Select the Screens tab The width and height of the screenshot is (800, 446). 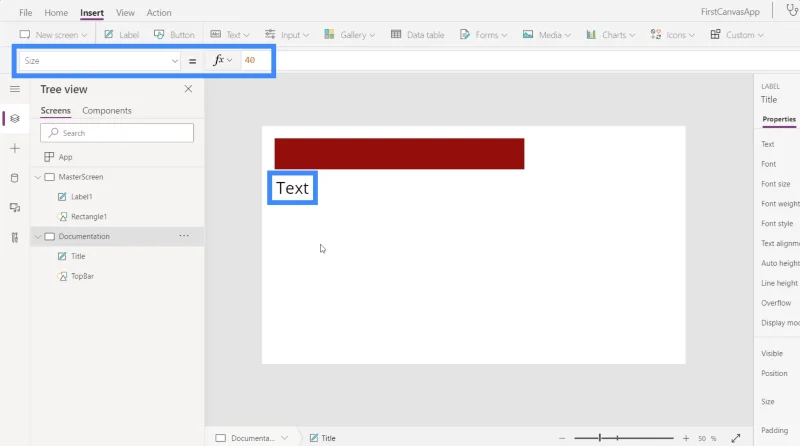[x=56, y=111]
